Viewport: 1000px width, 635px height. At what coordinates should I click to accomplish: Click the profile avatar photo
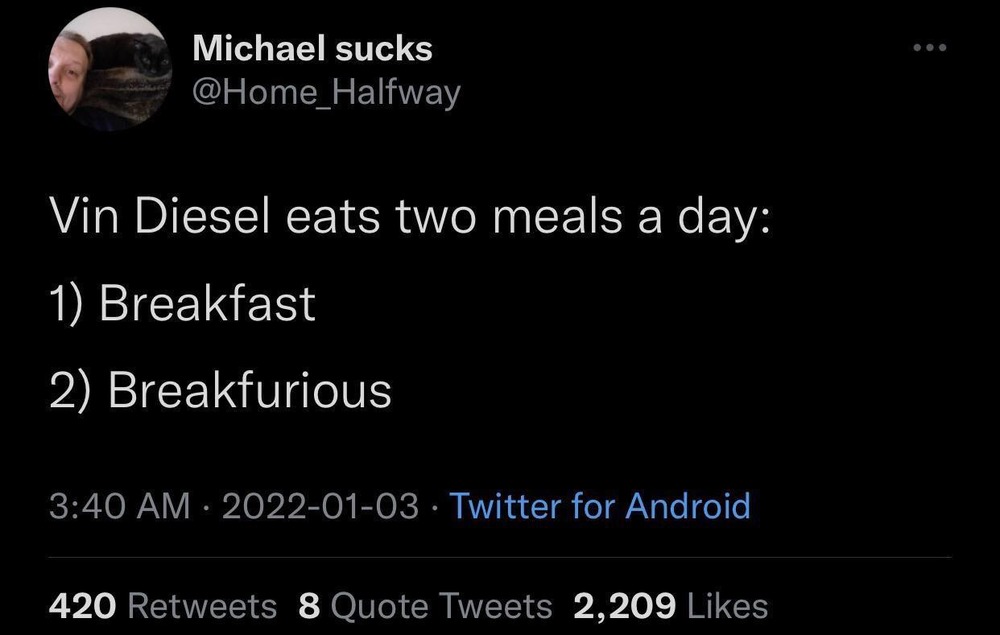coord(110,69)
